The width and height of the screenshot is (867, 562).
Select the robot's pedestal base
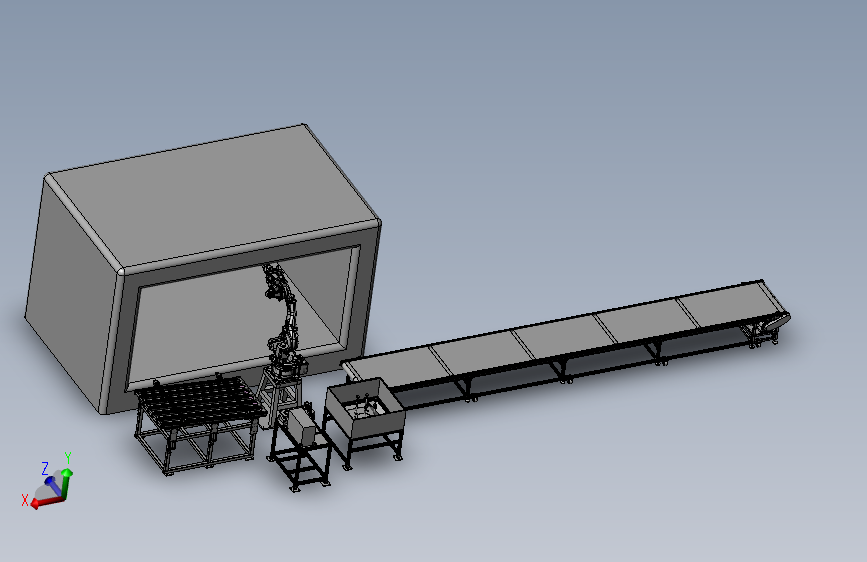[279, 396]
